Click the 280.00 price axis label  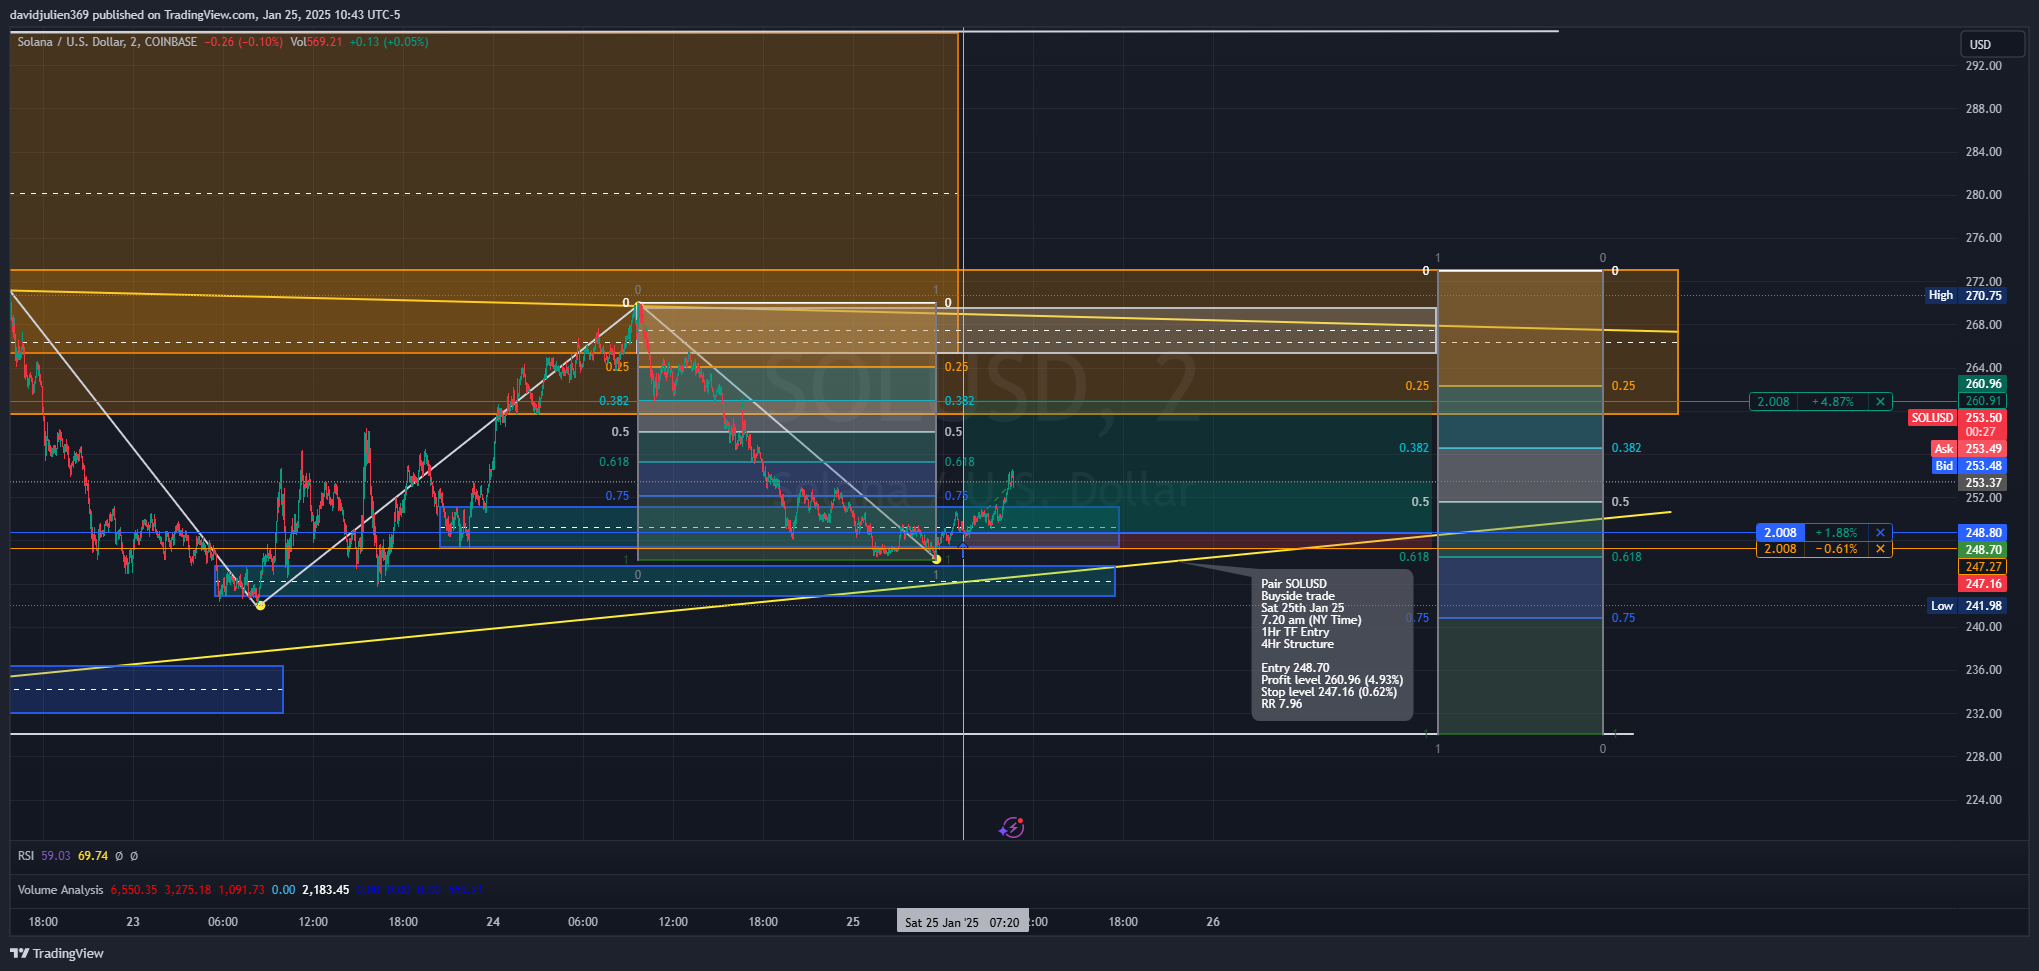point(1984,195)
